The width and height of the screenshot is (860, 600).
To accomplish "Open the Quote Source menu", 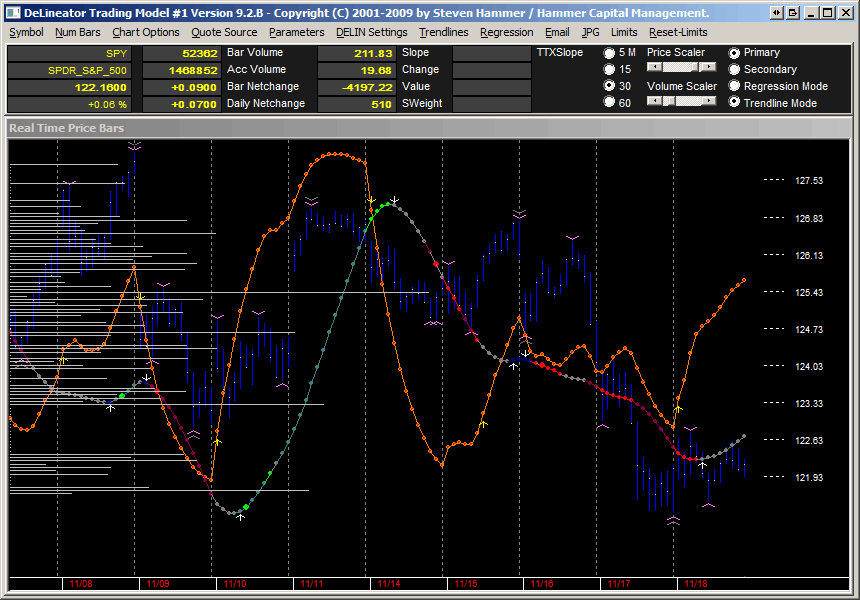I will click(224, 32).
